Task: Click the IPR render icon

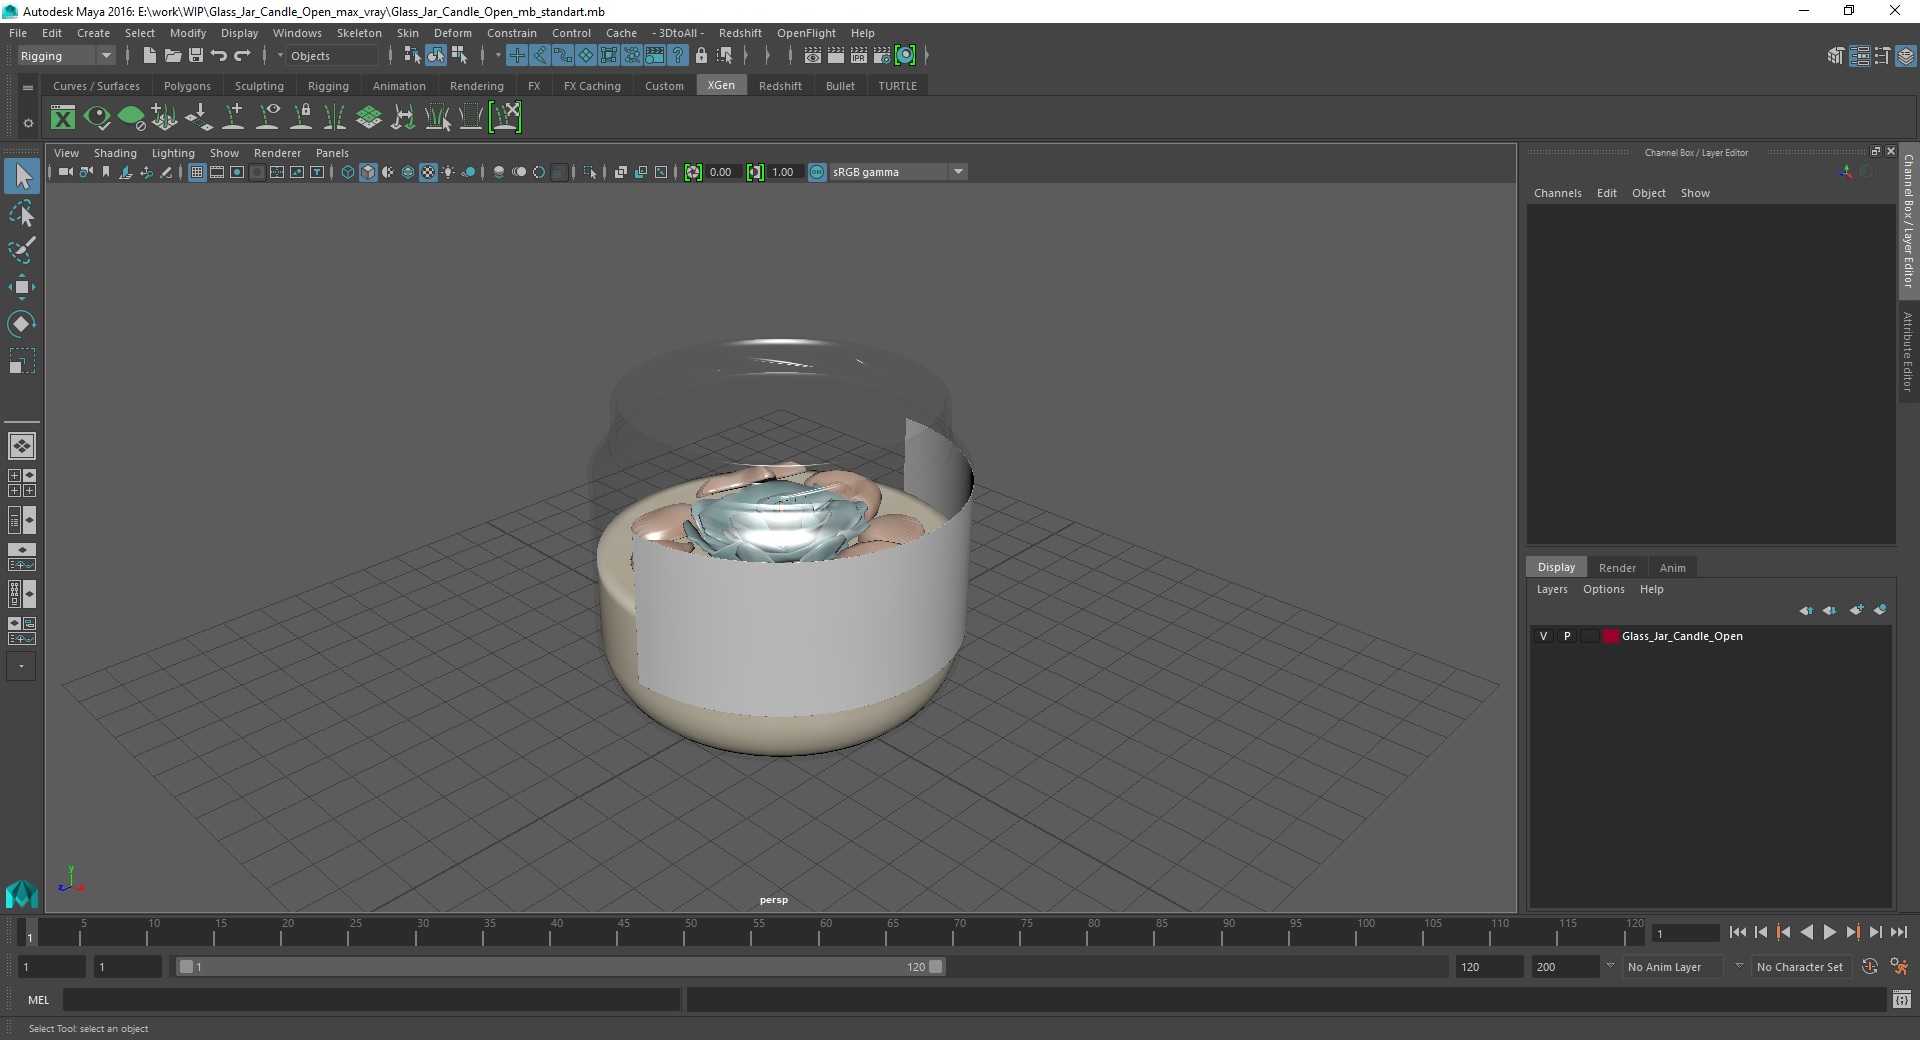Action: tap(858, 56)
